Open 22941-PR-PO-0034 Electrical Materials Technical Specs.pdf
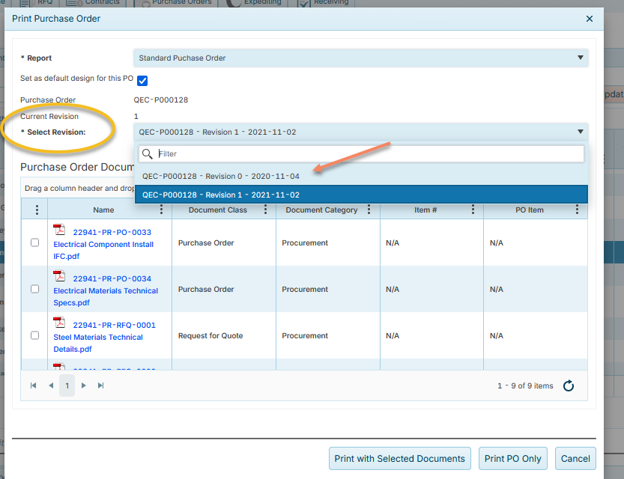Screen dimensions: 624x479 click(106, 291)
